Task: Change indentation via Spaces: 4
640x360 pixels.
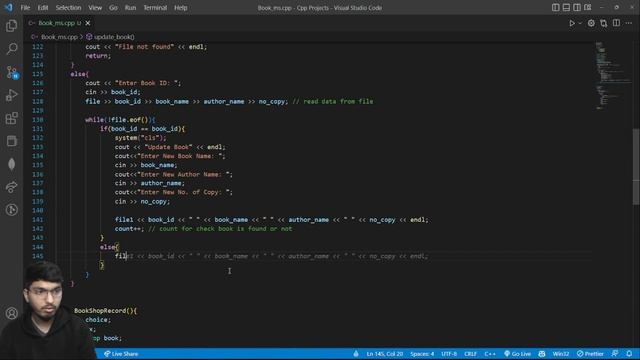Action: [x=422, y=354]
